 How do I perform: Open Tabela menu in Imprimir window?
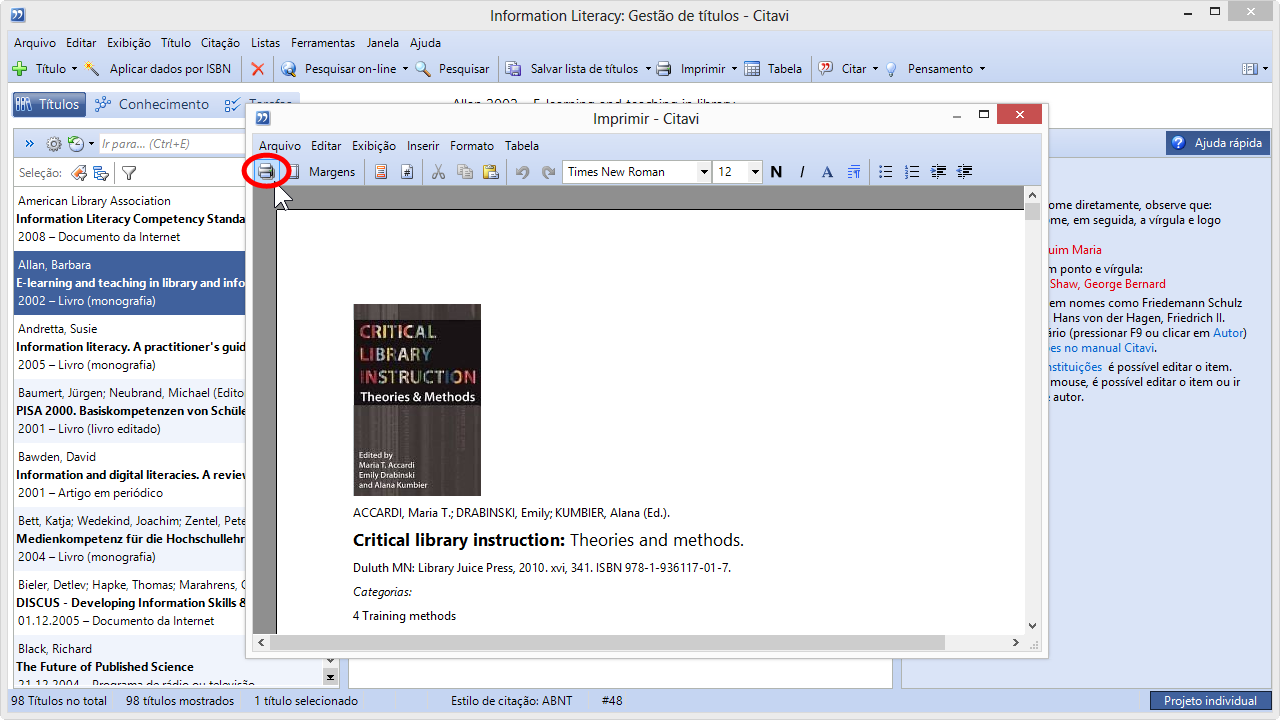pos(522,146)
